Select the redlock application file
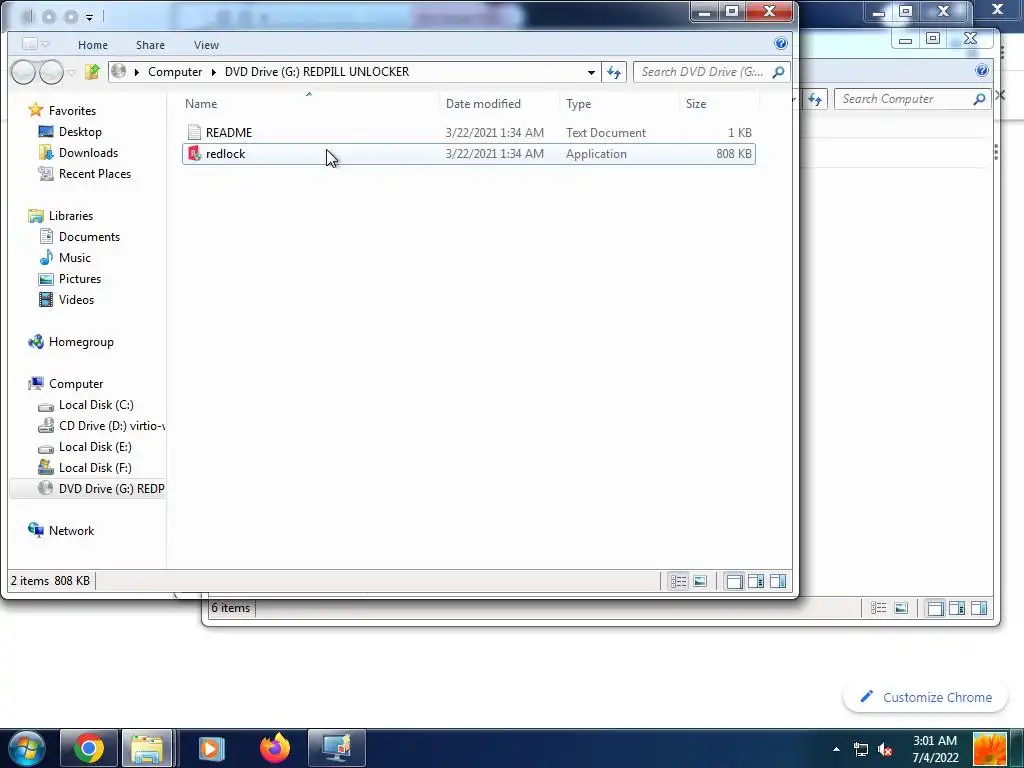This screenshot has height=768, width=1024. click(x=469, y=154)
